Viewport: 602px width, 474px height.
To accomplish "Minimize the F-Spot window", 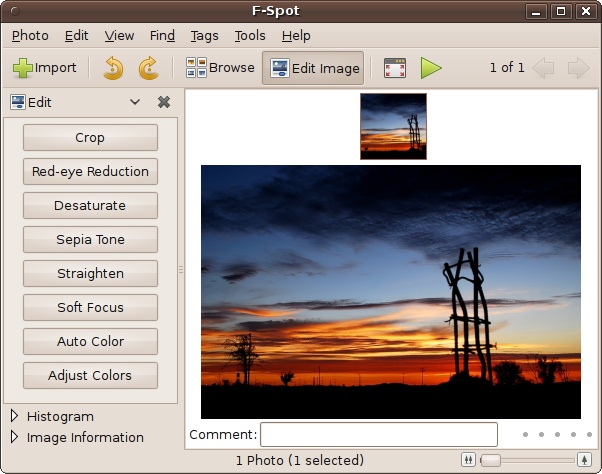I will (536, 12).
